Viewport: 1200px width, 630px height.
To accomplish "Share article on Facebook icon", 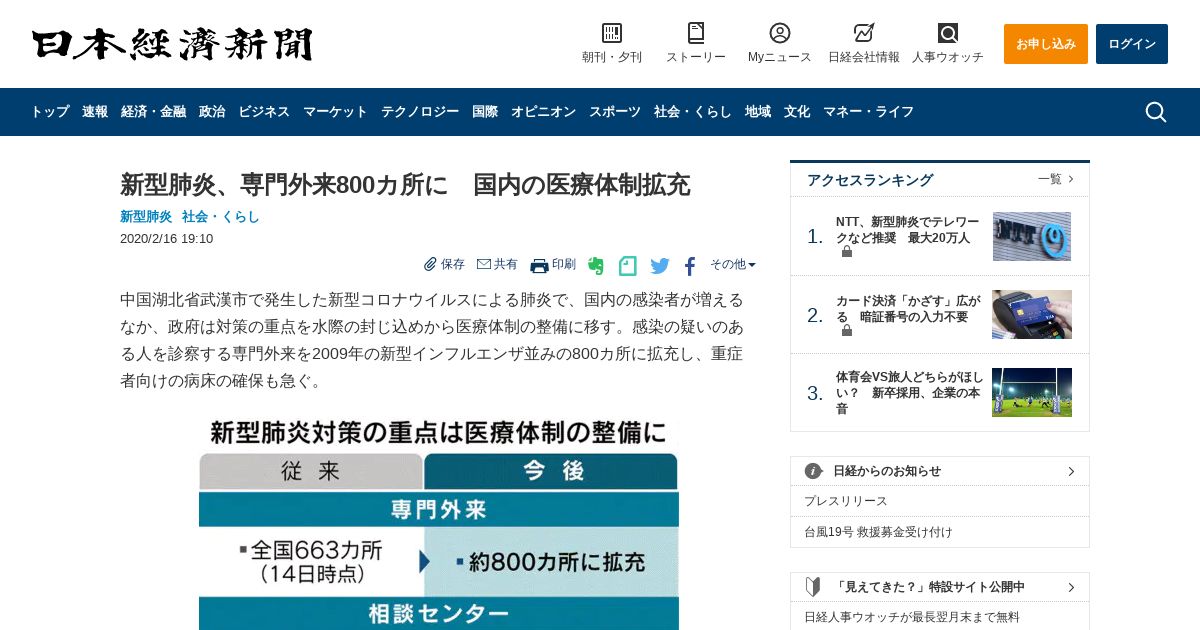I will point(690,266).
